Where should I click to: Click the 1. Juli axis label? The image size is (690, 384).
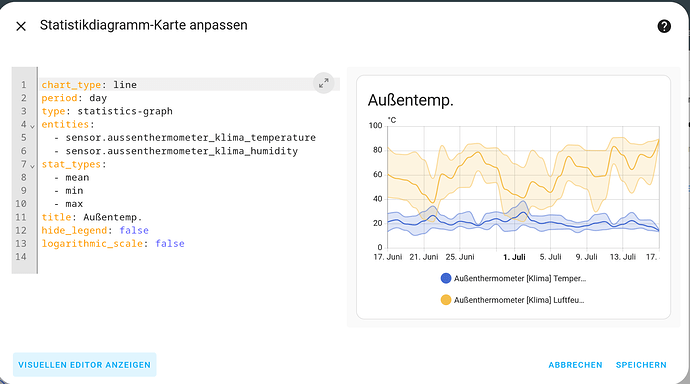click(x=514, y=257)
